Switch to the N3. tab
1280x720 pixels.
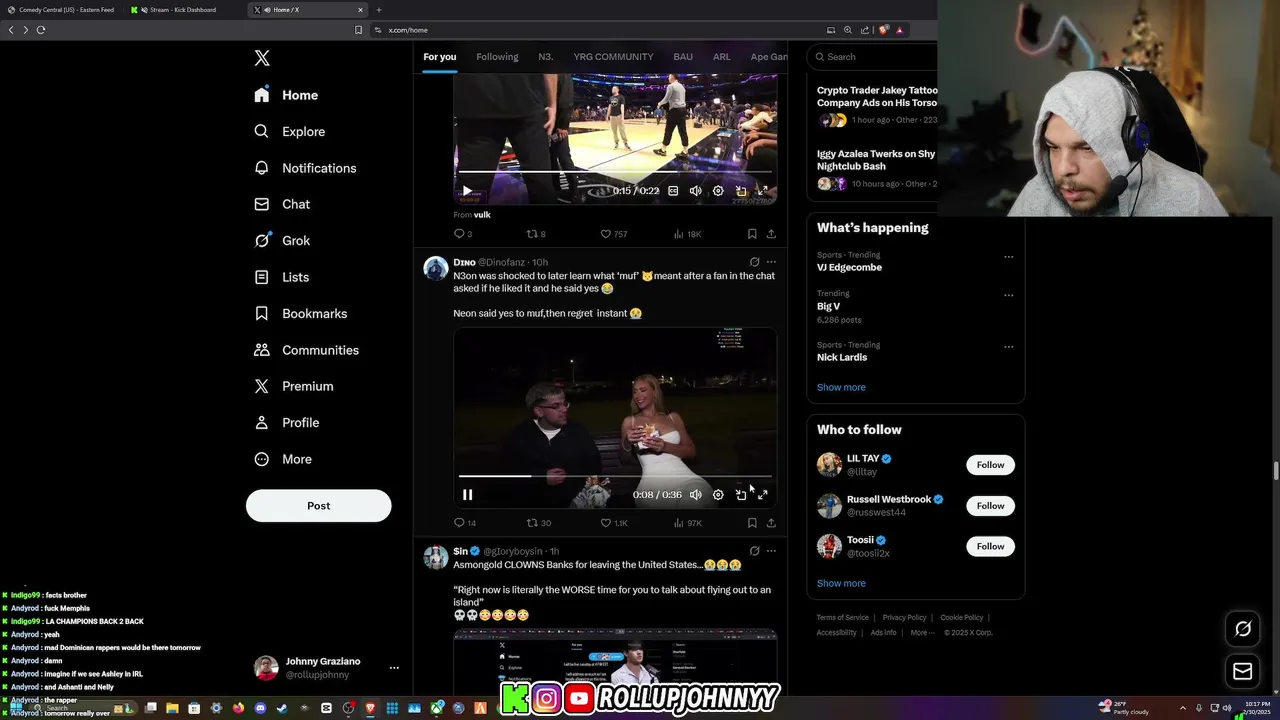pyautogui.click(x=546, y=57)
